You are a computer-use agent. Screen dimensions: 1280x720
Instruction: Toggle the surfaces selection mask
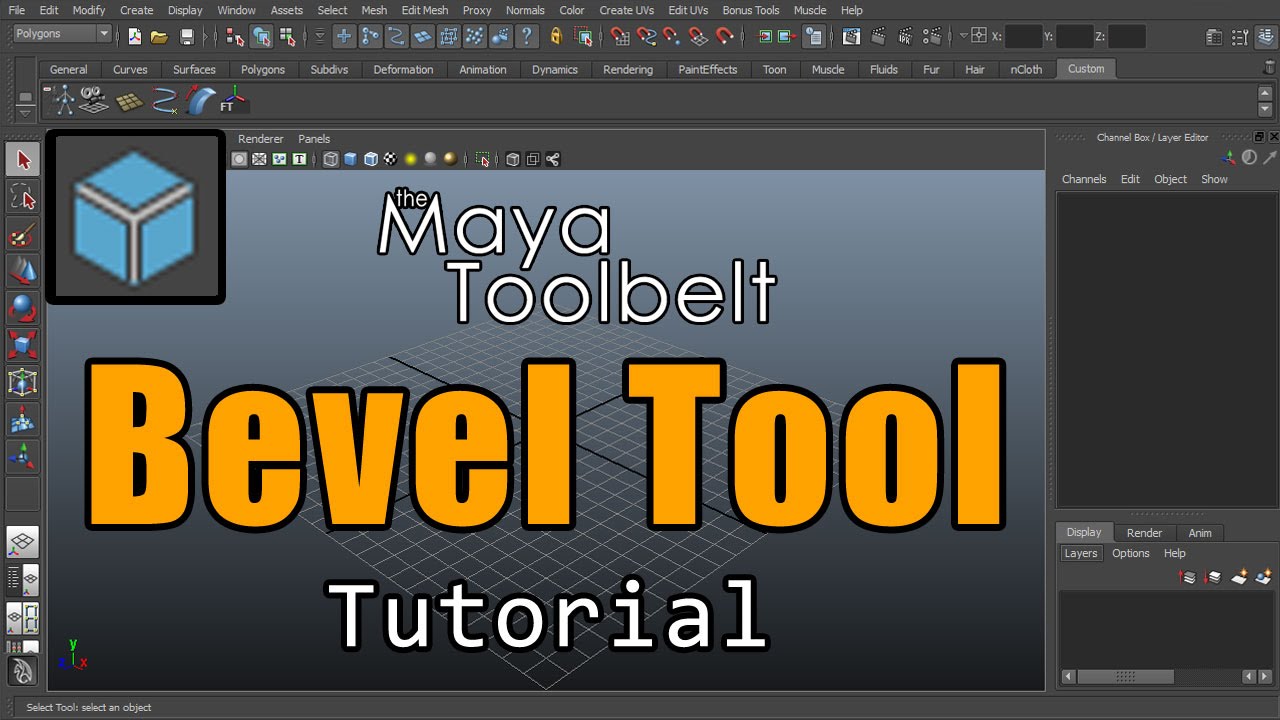(423, 37)
